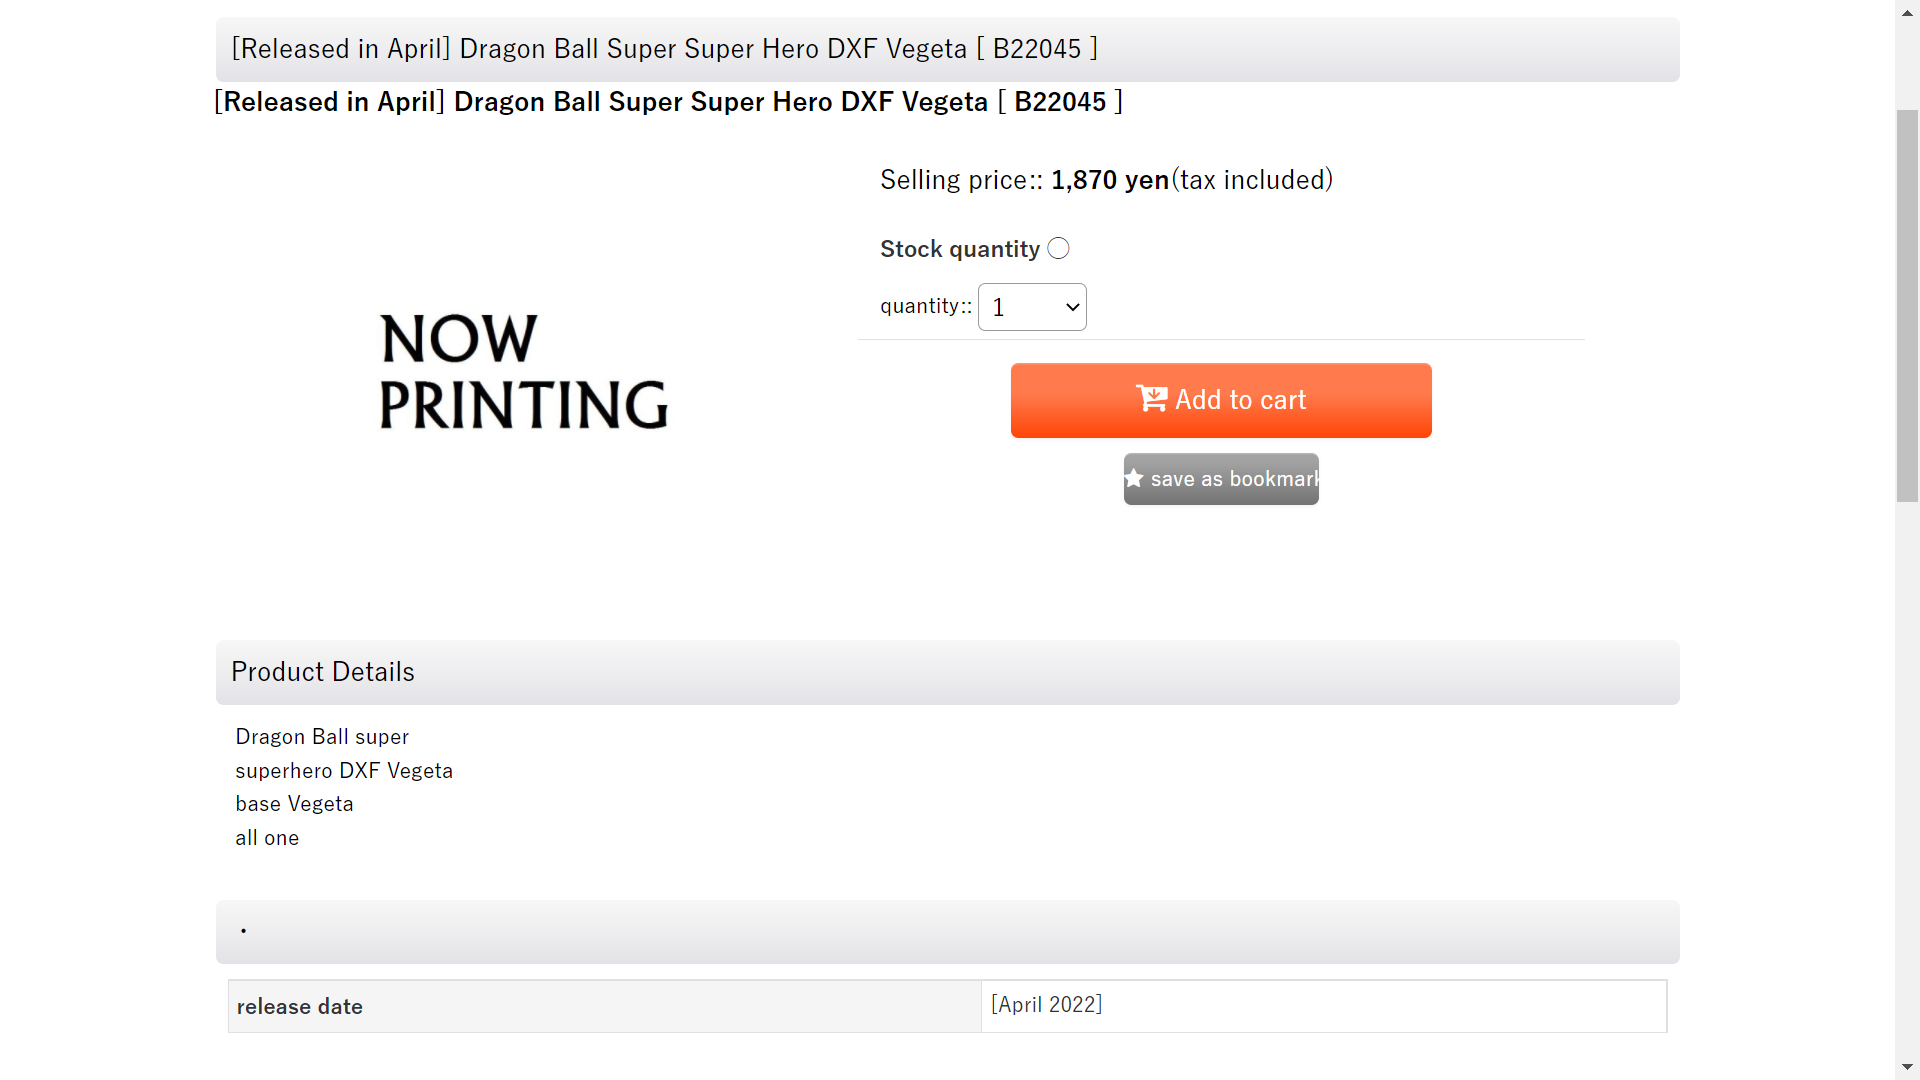The image size is (1920, 1080).
Task: Click the grey product title header bar
Action: [x=947, y=49]
